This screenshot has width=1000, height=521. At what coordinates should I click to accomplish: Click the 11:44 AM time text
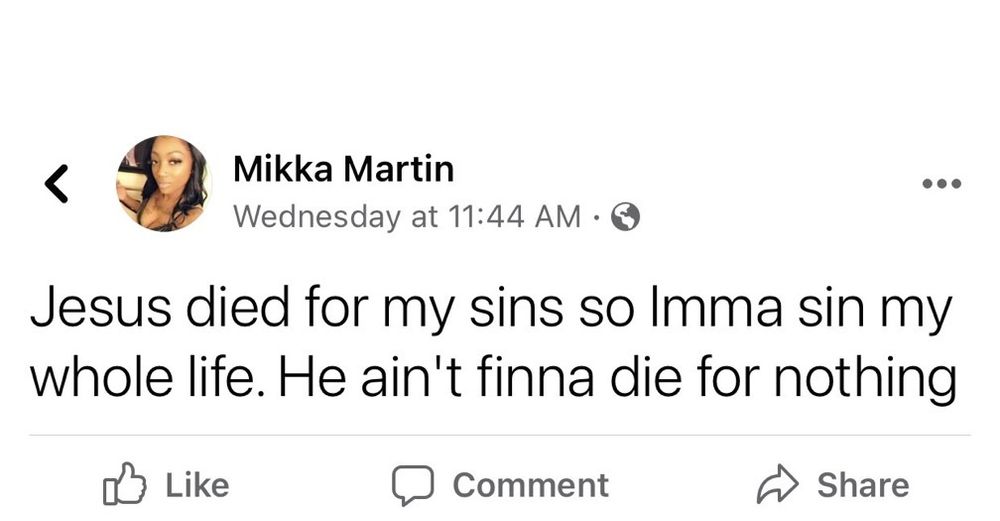pos(515,217)
